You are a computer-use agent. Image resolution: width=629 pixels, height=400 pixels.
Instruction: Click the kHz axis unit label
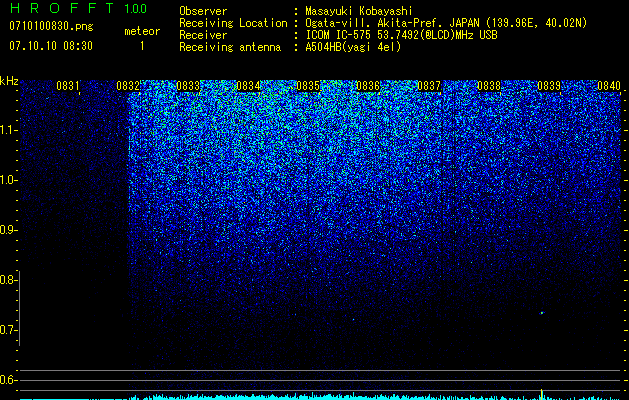(9, 81)
